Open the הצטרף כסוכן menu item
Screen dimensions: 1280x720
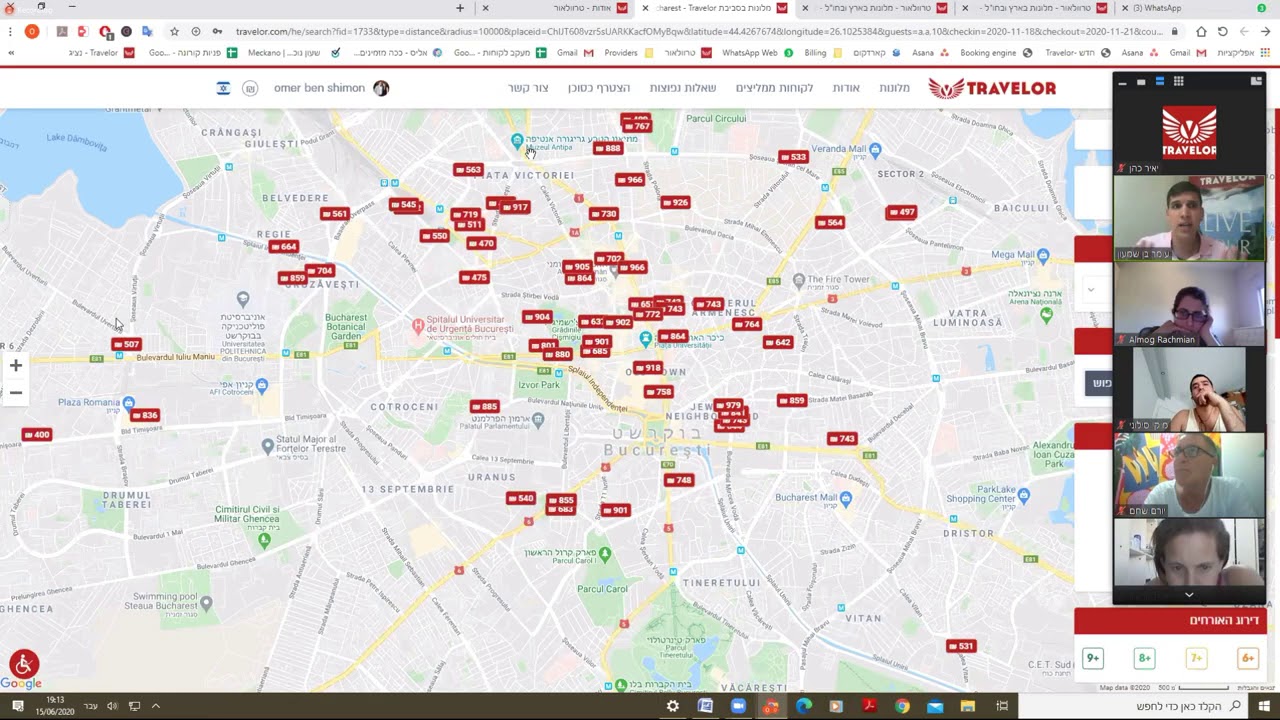click(x=599, y=88)
